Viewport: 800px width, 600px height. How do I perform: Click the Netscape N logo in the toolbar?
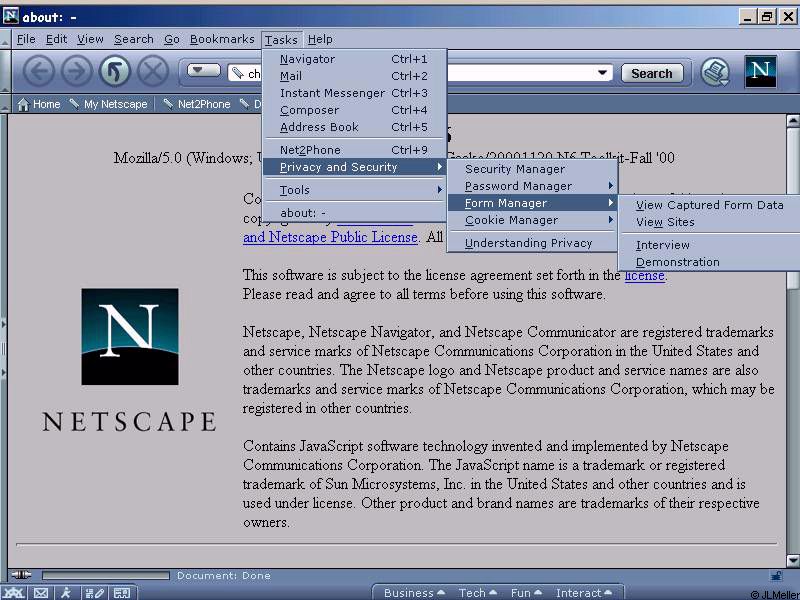(760, 71)
